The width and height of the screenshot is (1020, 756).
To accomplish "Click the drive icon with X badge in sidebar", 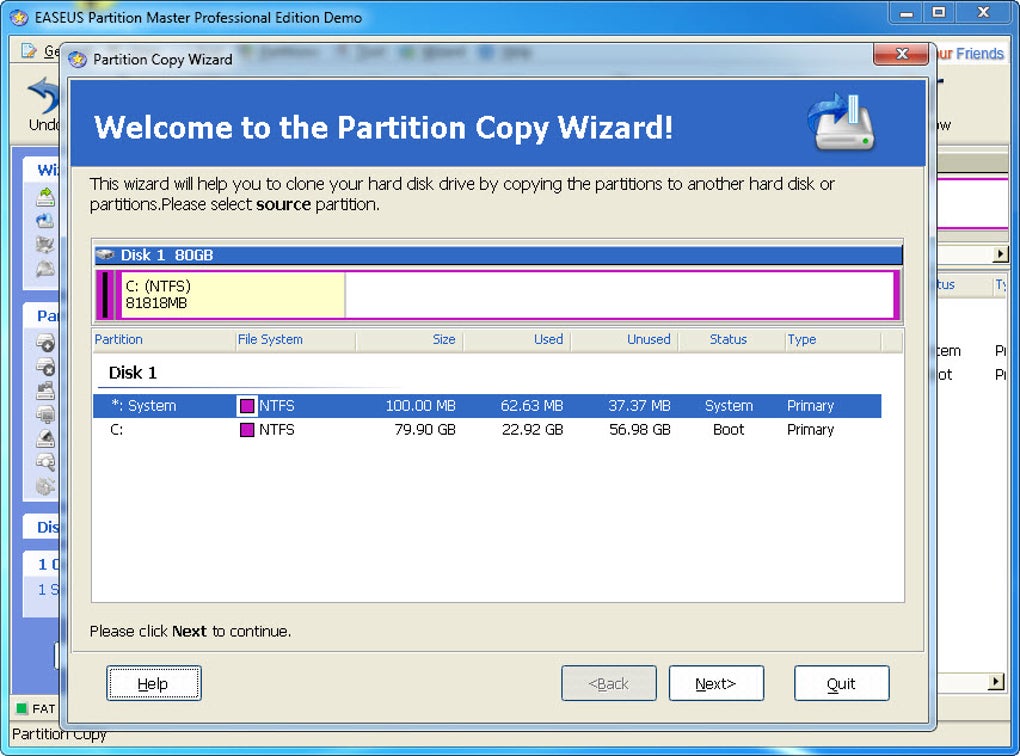I will coord(46,366).
